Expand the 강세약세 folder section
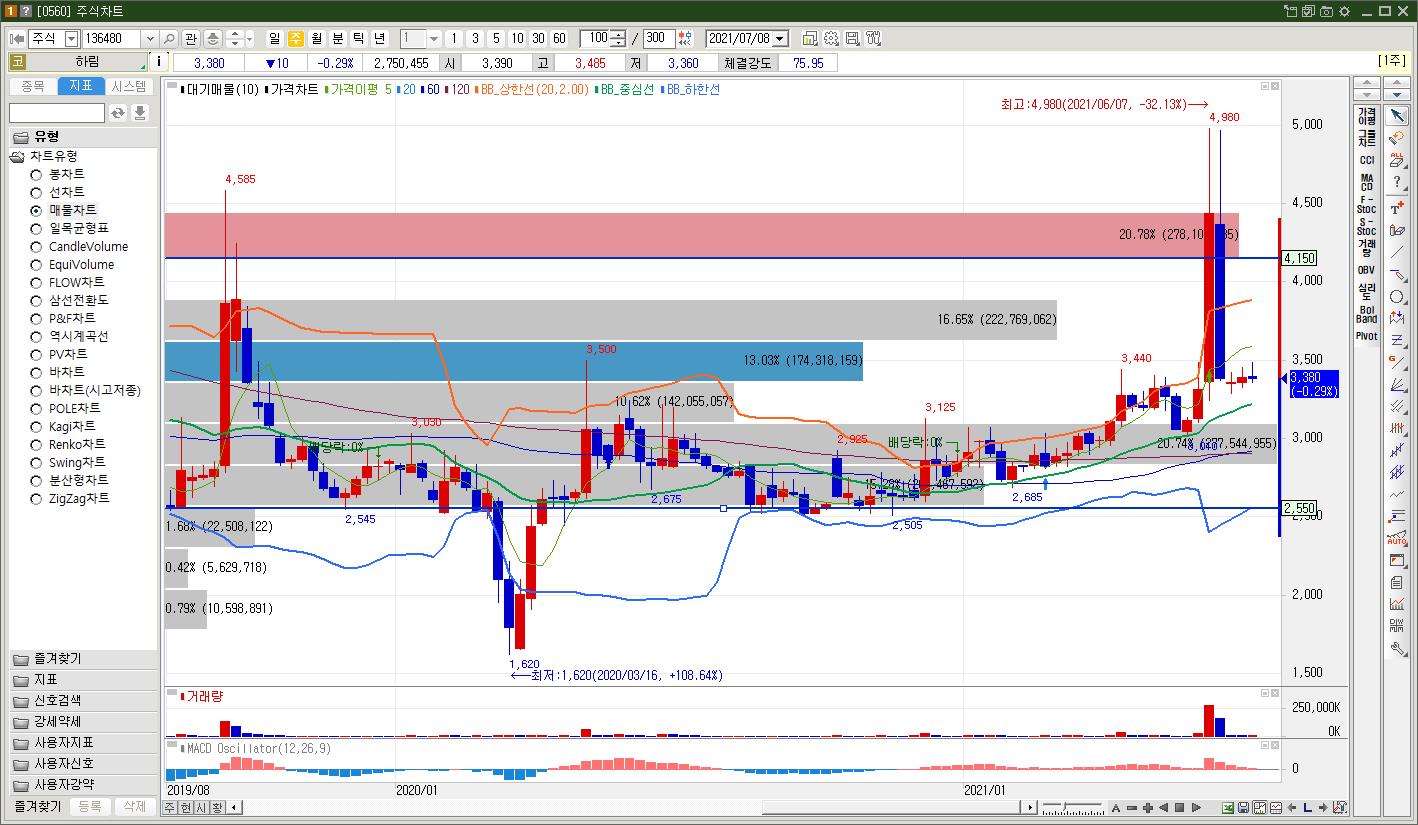Screen dimensions: 1418x825 (x=84, y=722)
